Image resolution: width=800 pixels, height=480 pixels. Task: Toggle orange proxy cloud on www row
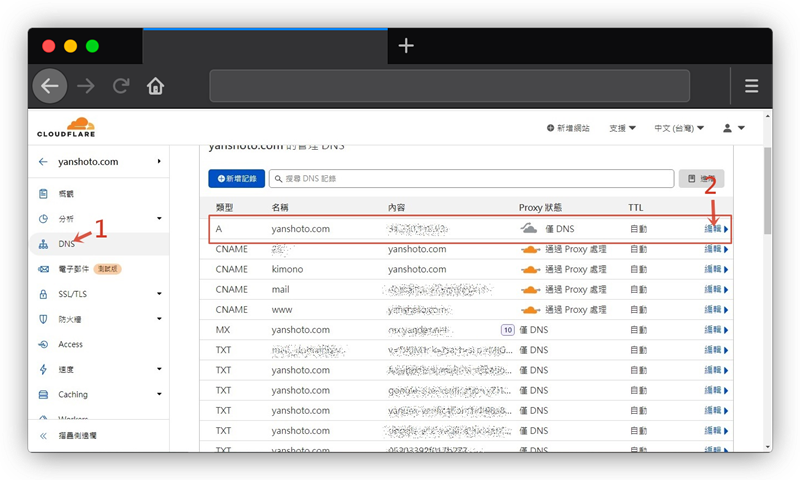[530, 310]
